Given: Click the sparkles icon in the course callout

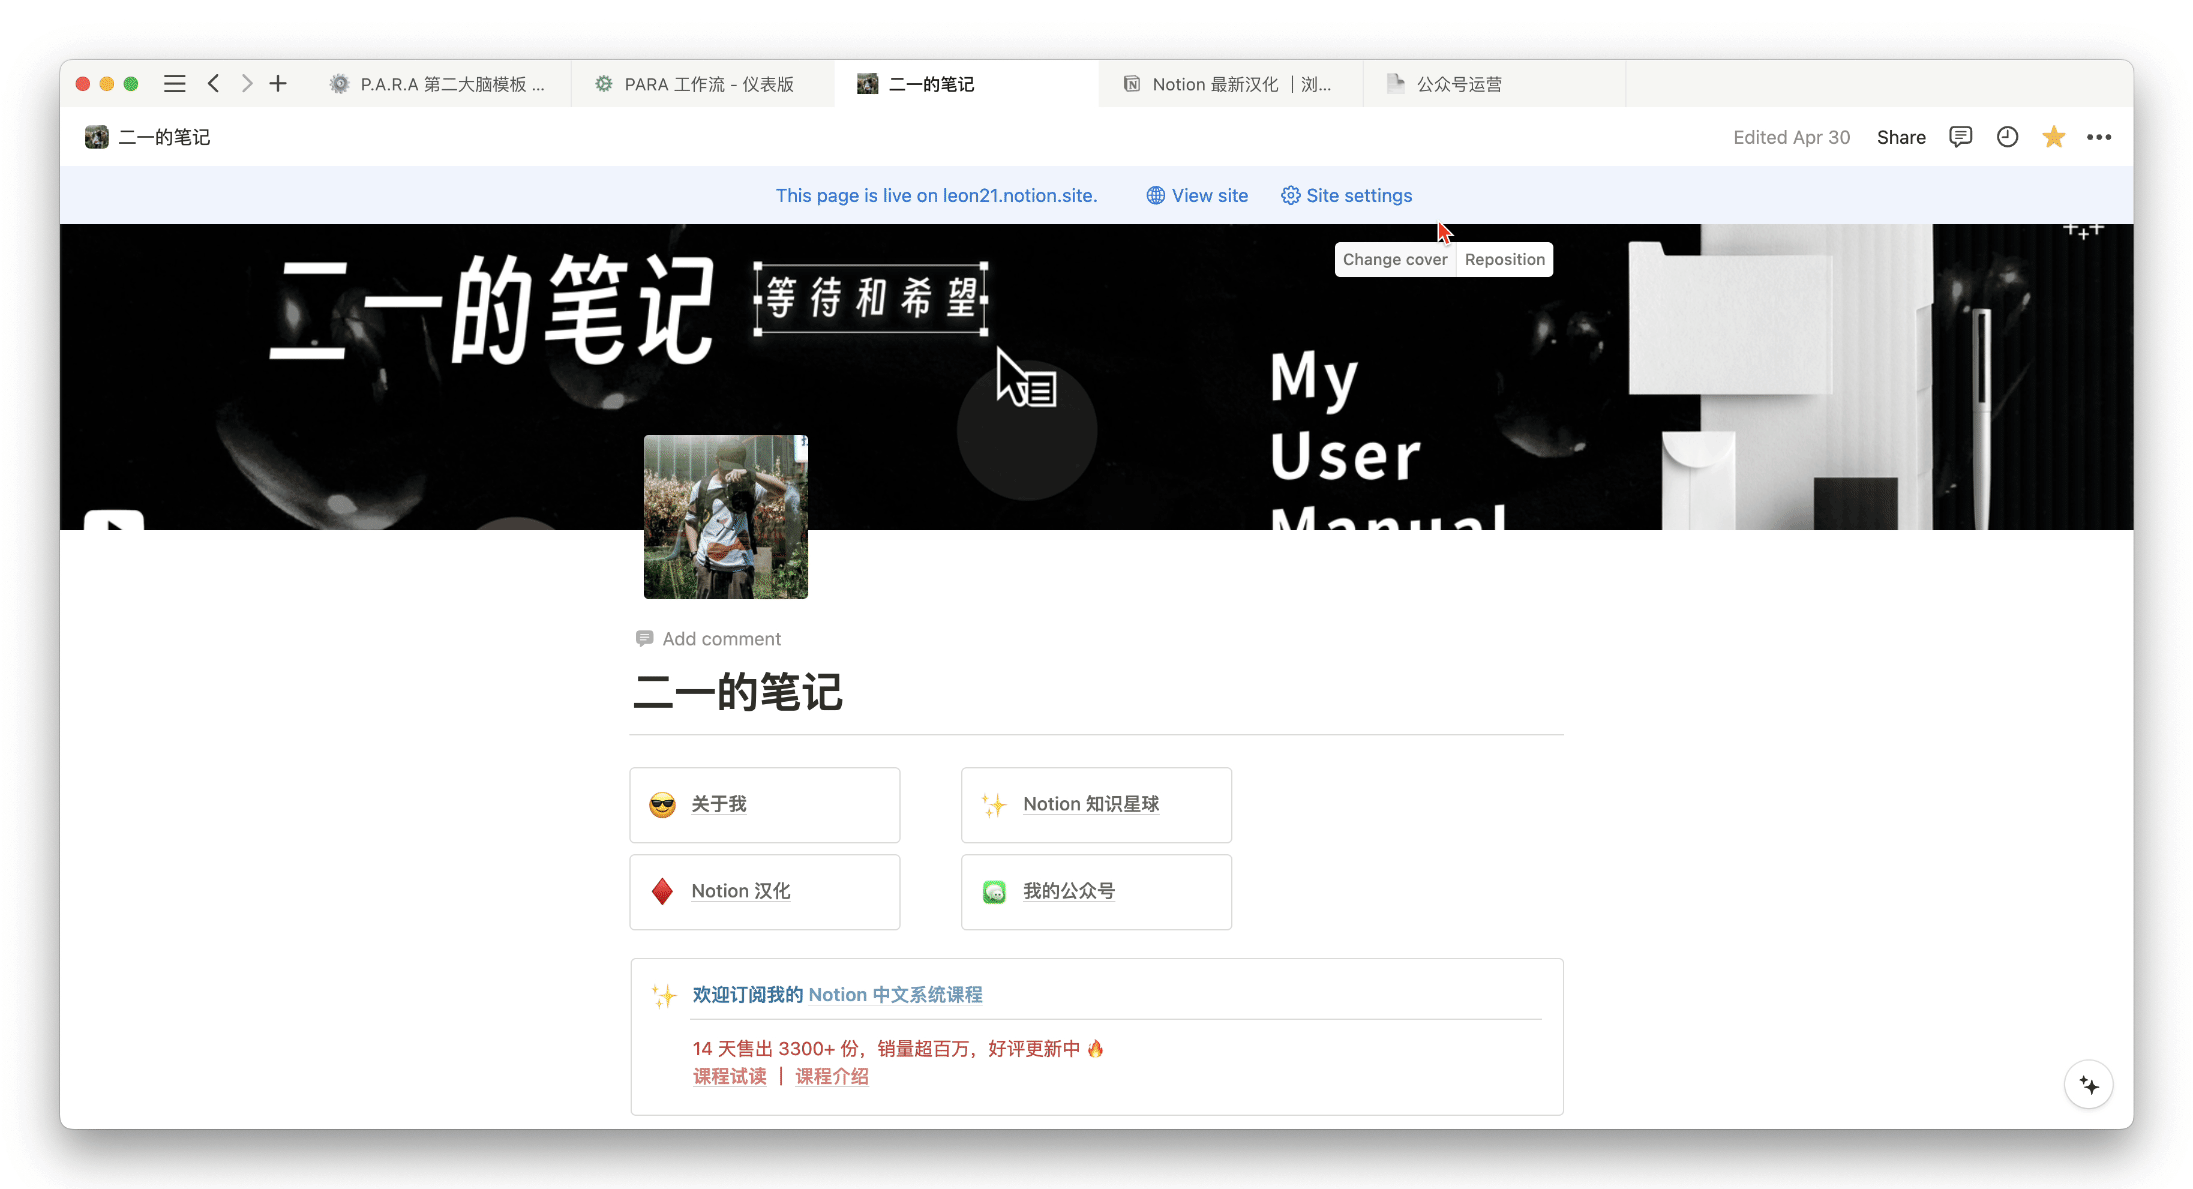Looking at the screenshot, I should coord(664,996).
